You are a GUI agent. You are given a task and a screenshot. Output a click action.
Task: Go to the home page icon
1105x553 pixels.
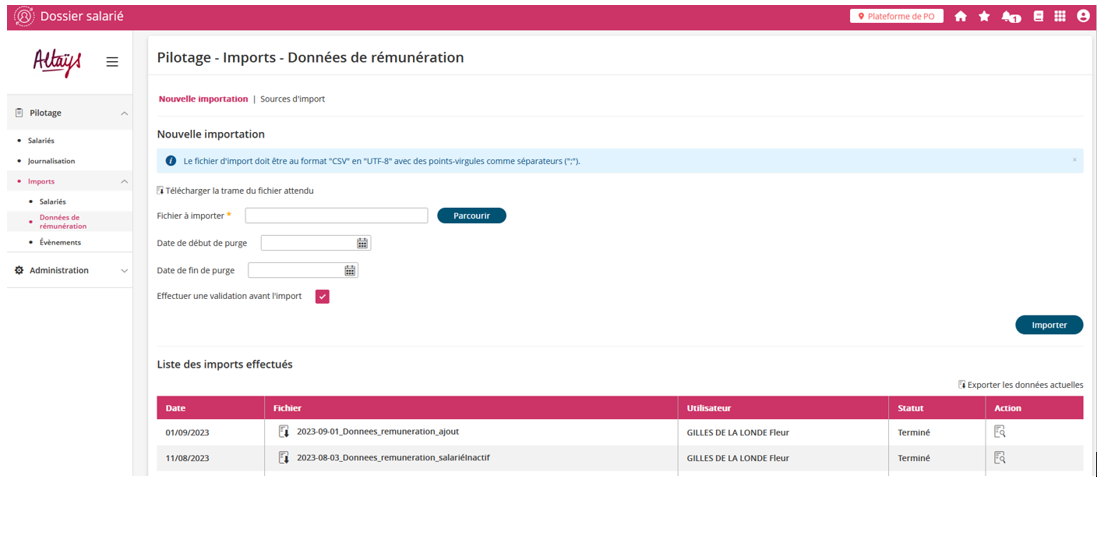960,16
